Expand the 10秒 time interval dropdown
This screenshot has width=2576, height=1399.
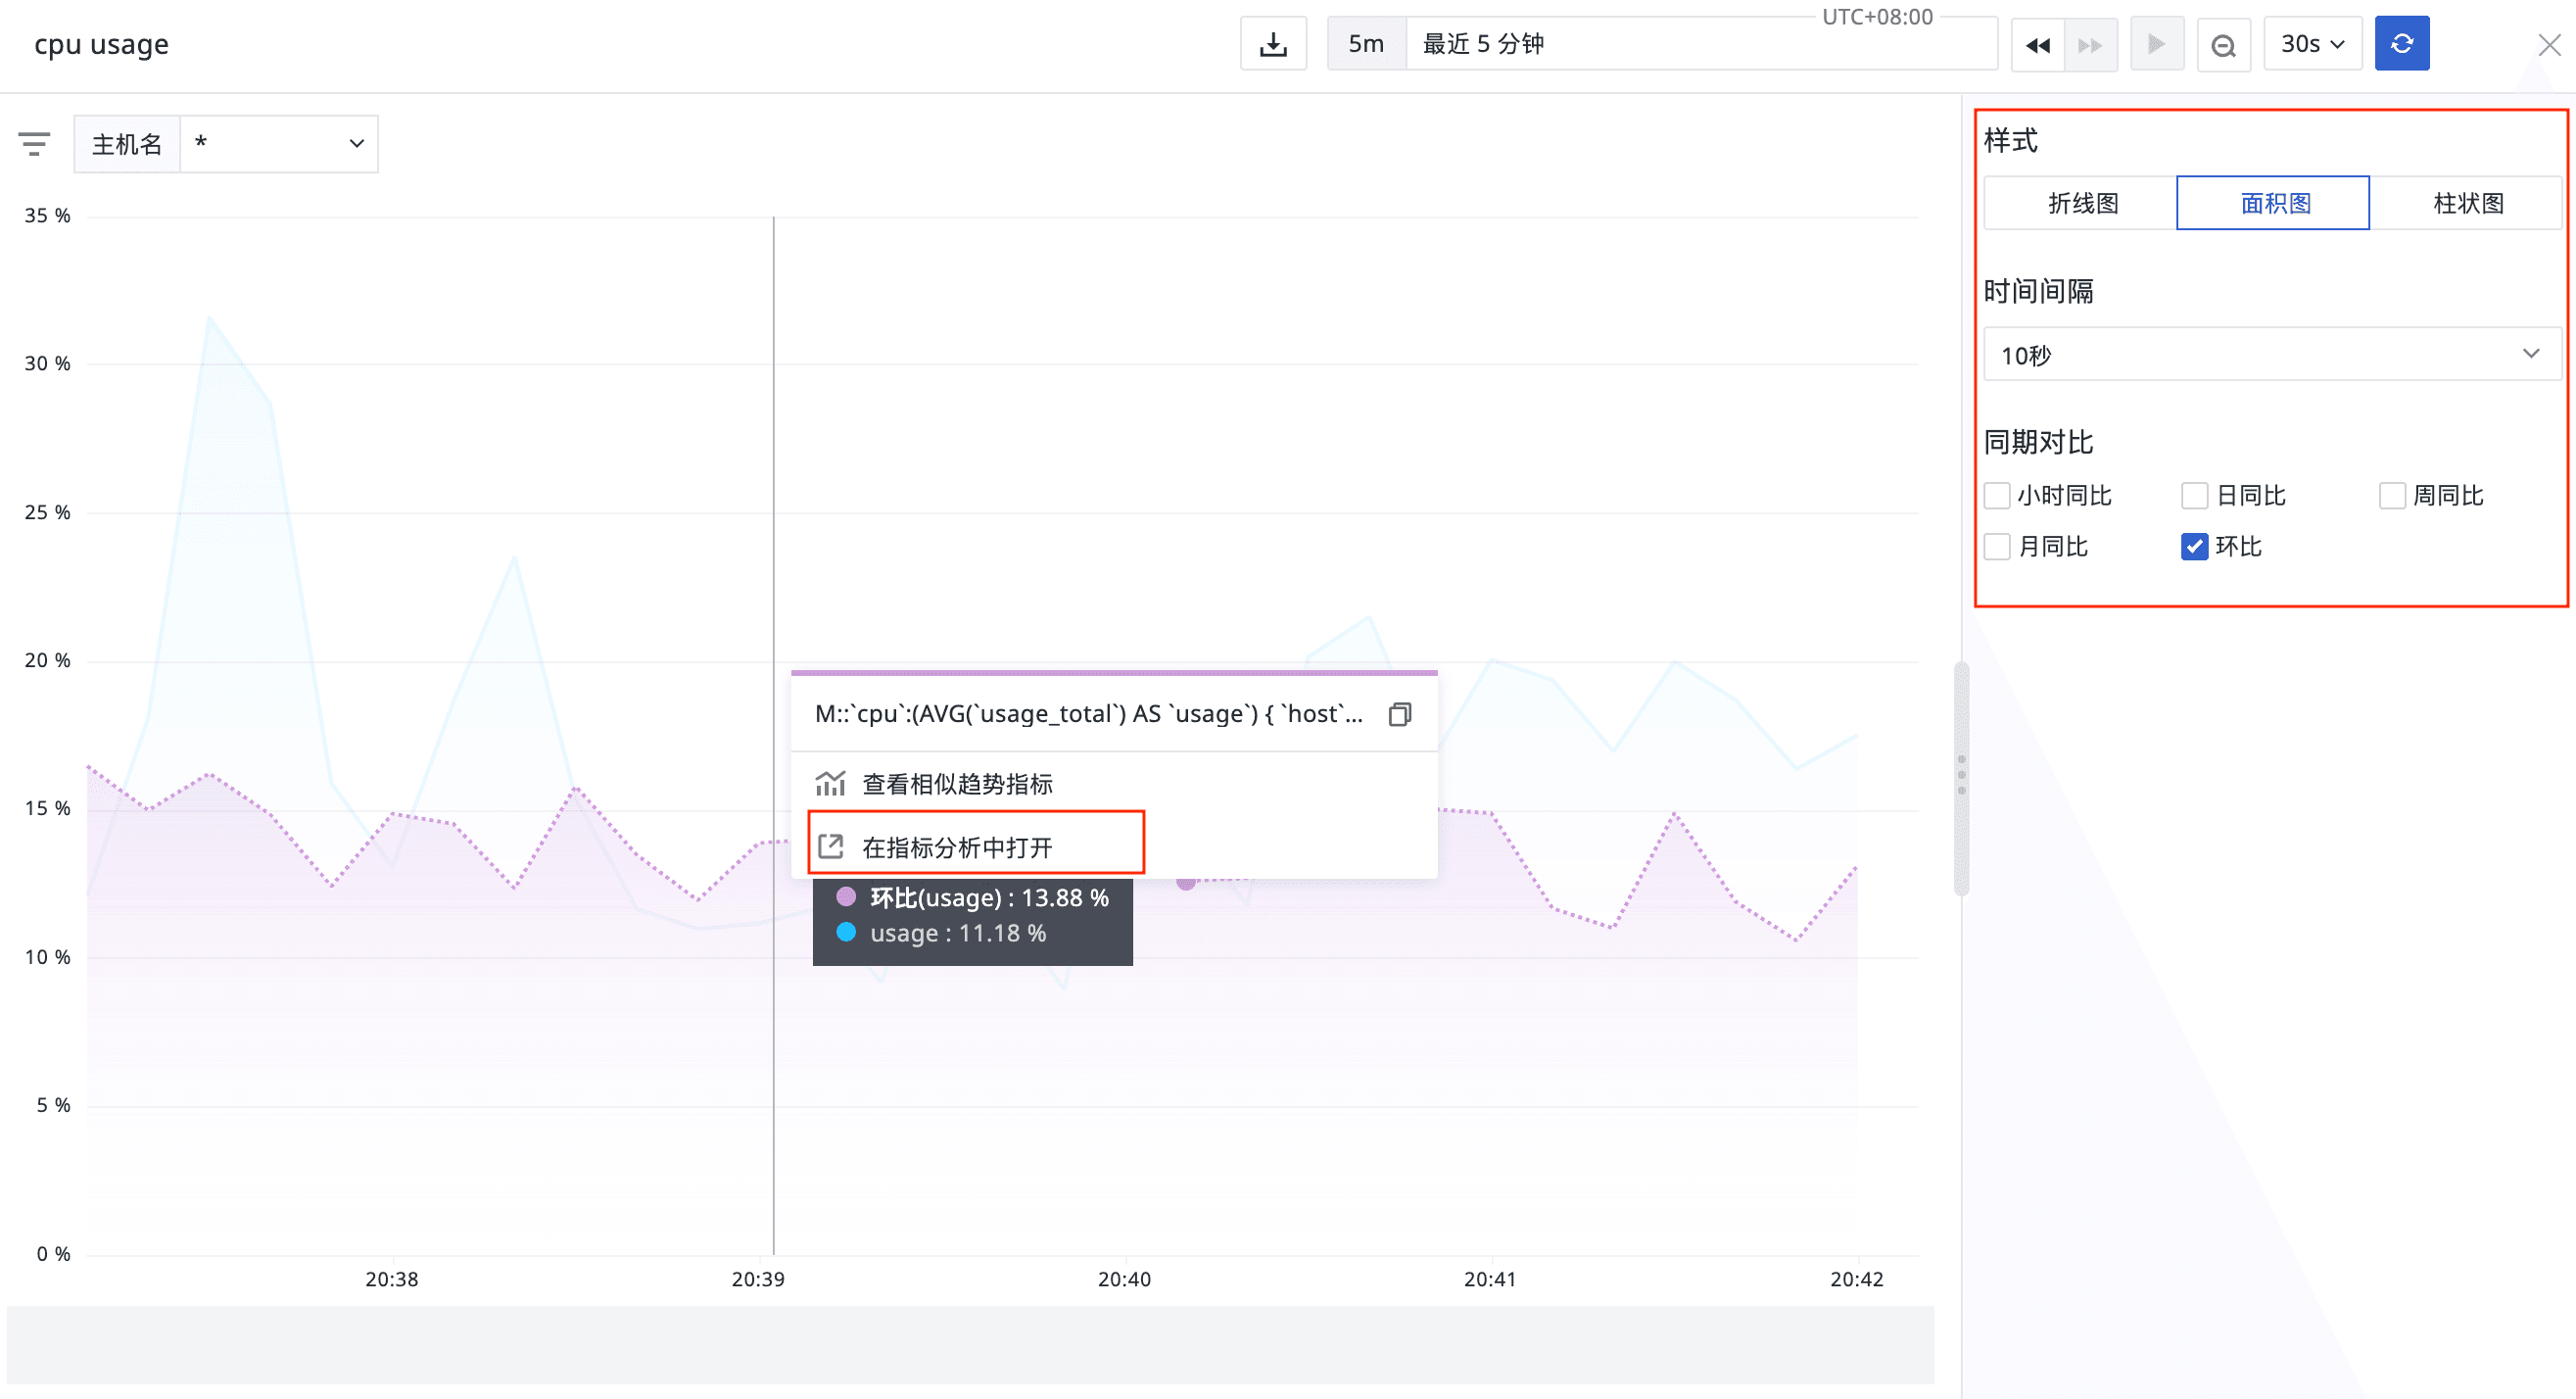2270,355
